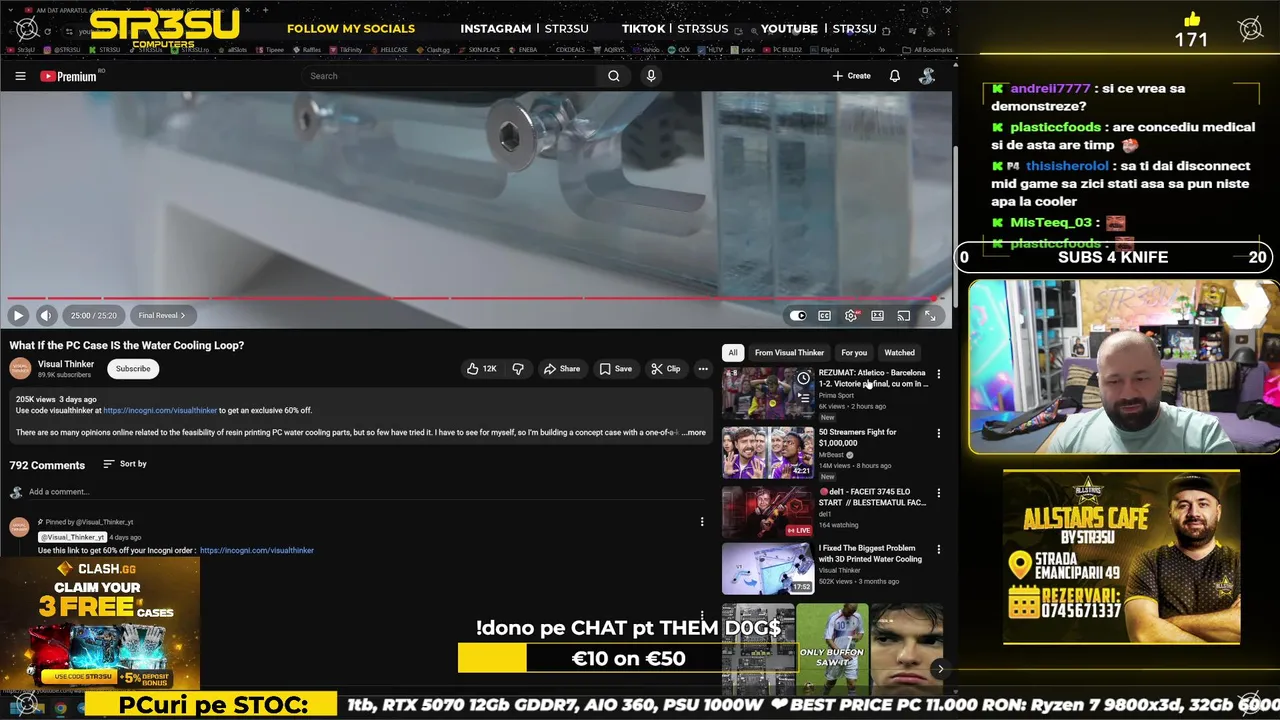Cast the video to a device
The height and width of the screenshot is (720, 1280).
pyautogui.click(x=904, y=315)
